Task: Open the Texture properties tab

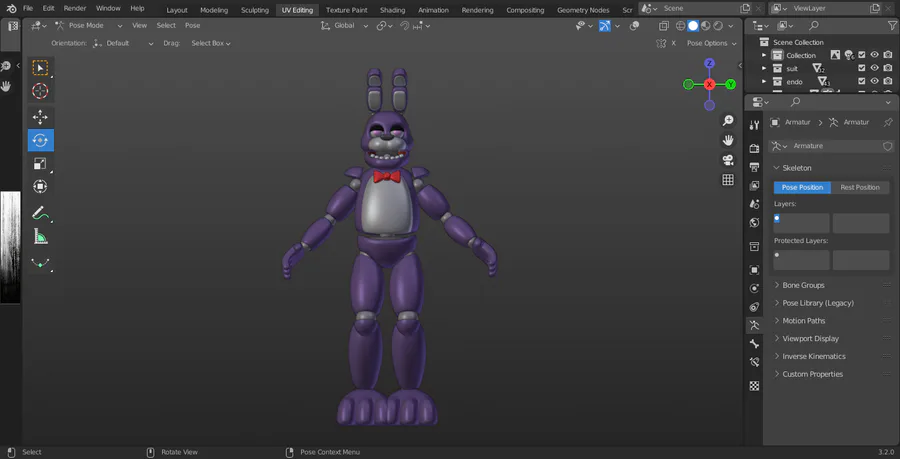Action: [x=754, y=386]
